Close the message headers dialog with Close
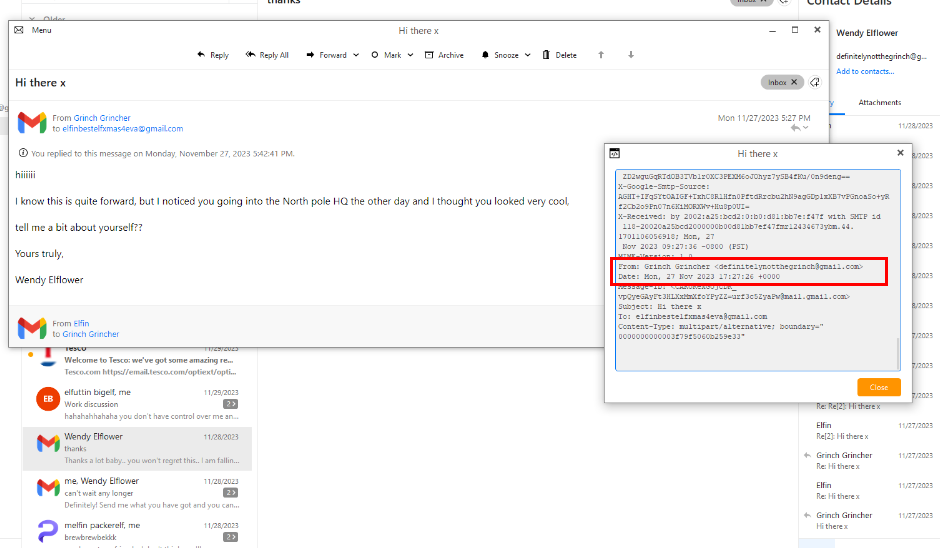Viewport: 940px width, 548px height. (878, 387)
